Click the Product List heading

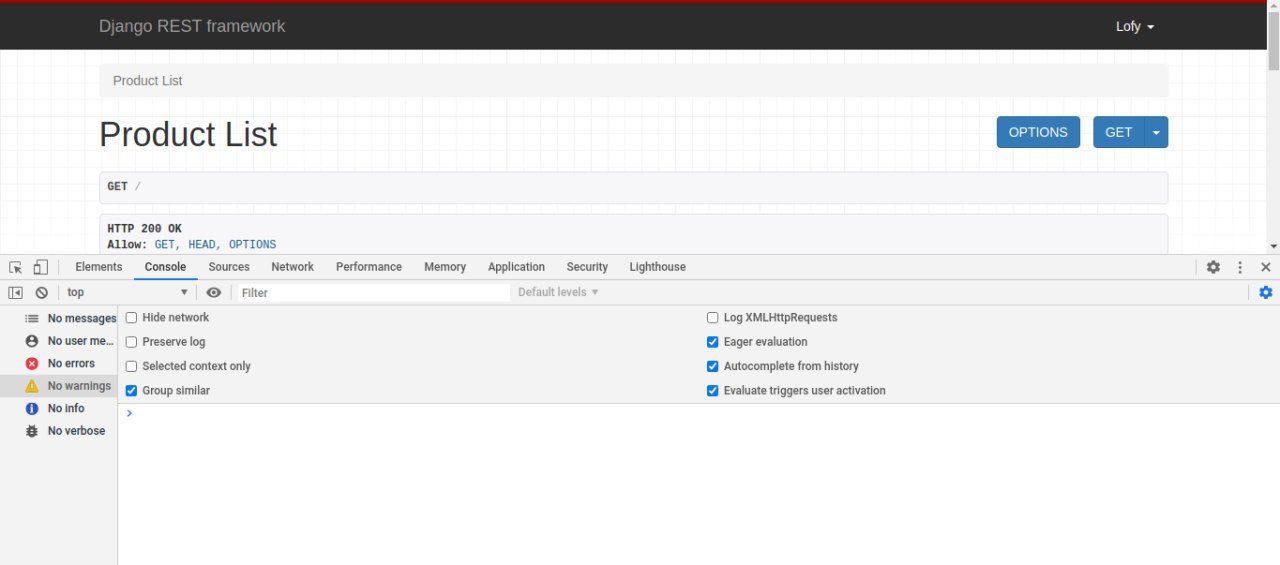(188, 134)
